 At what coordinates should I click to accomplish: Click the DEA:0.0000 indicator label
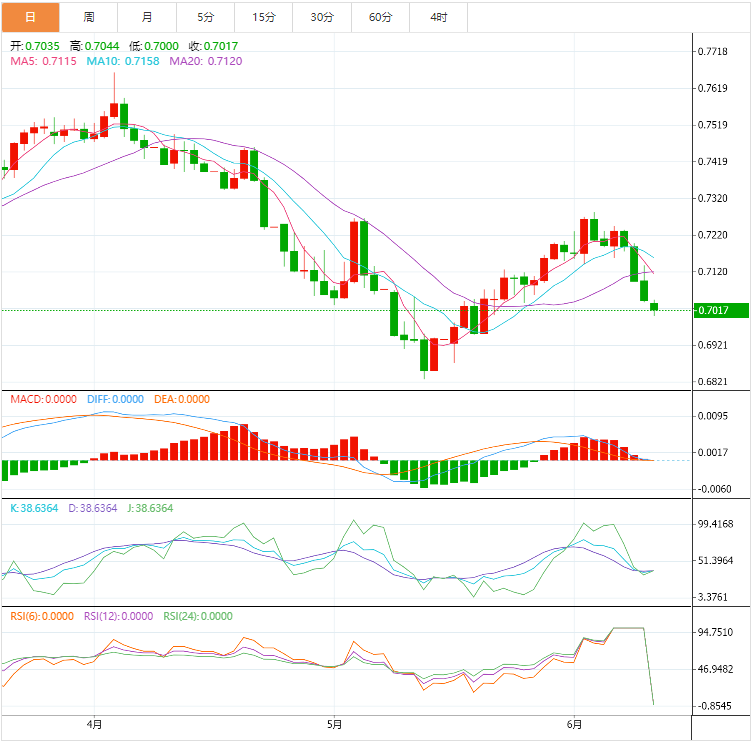[182, 399]
